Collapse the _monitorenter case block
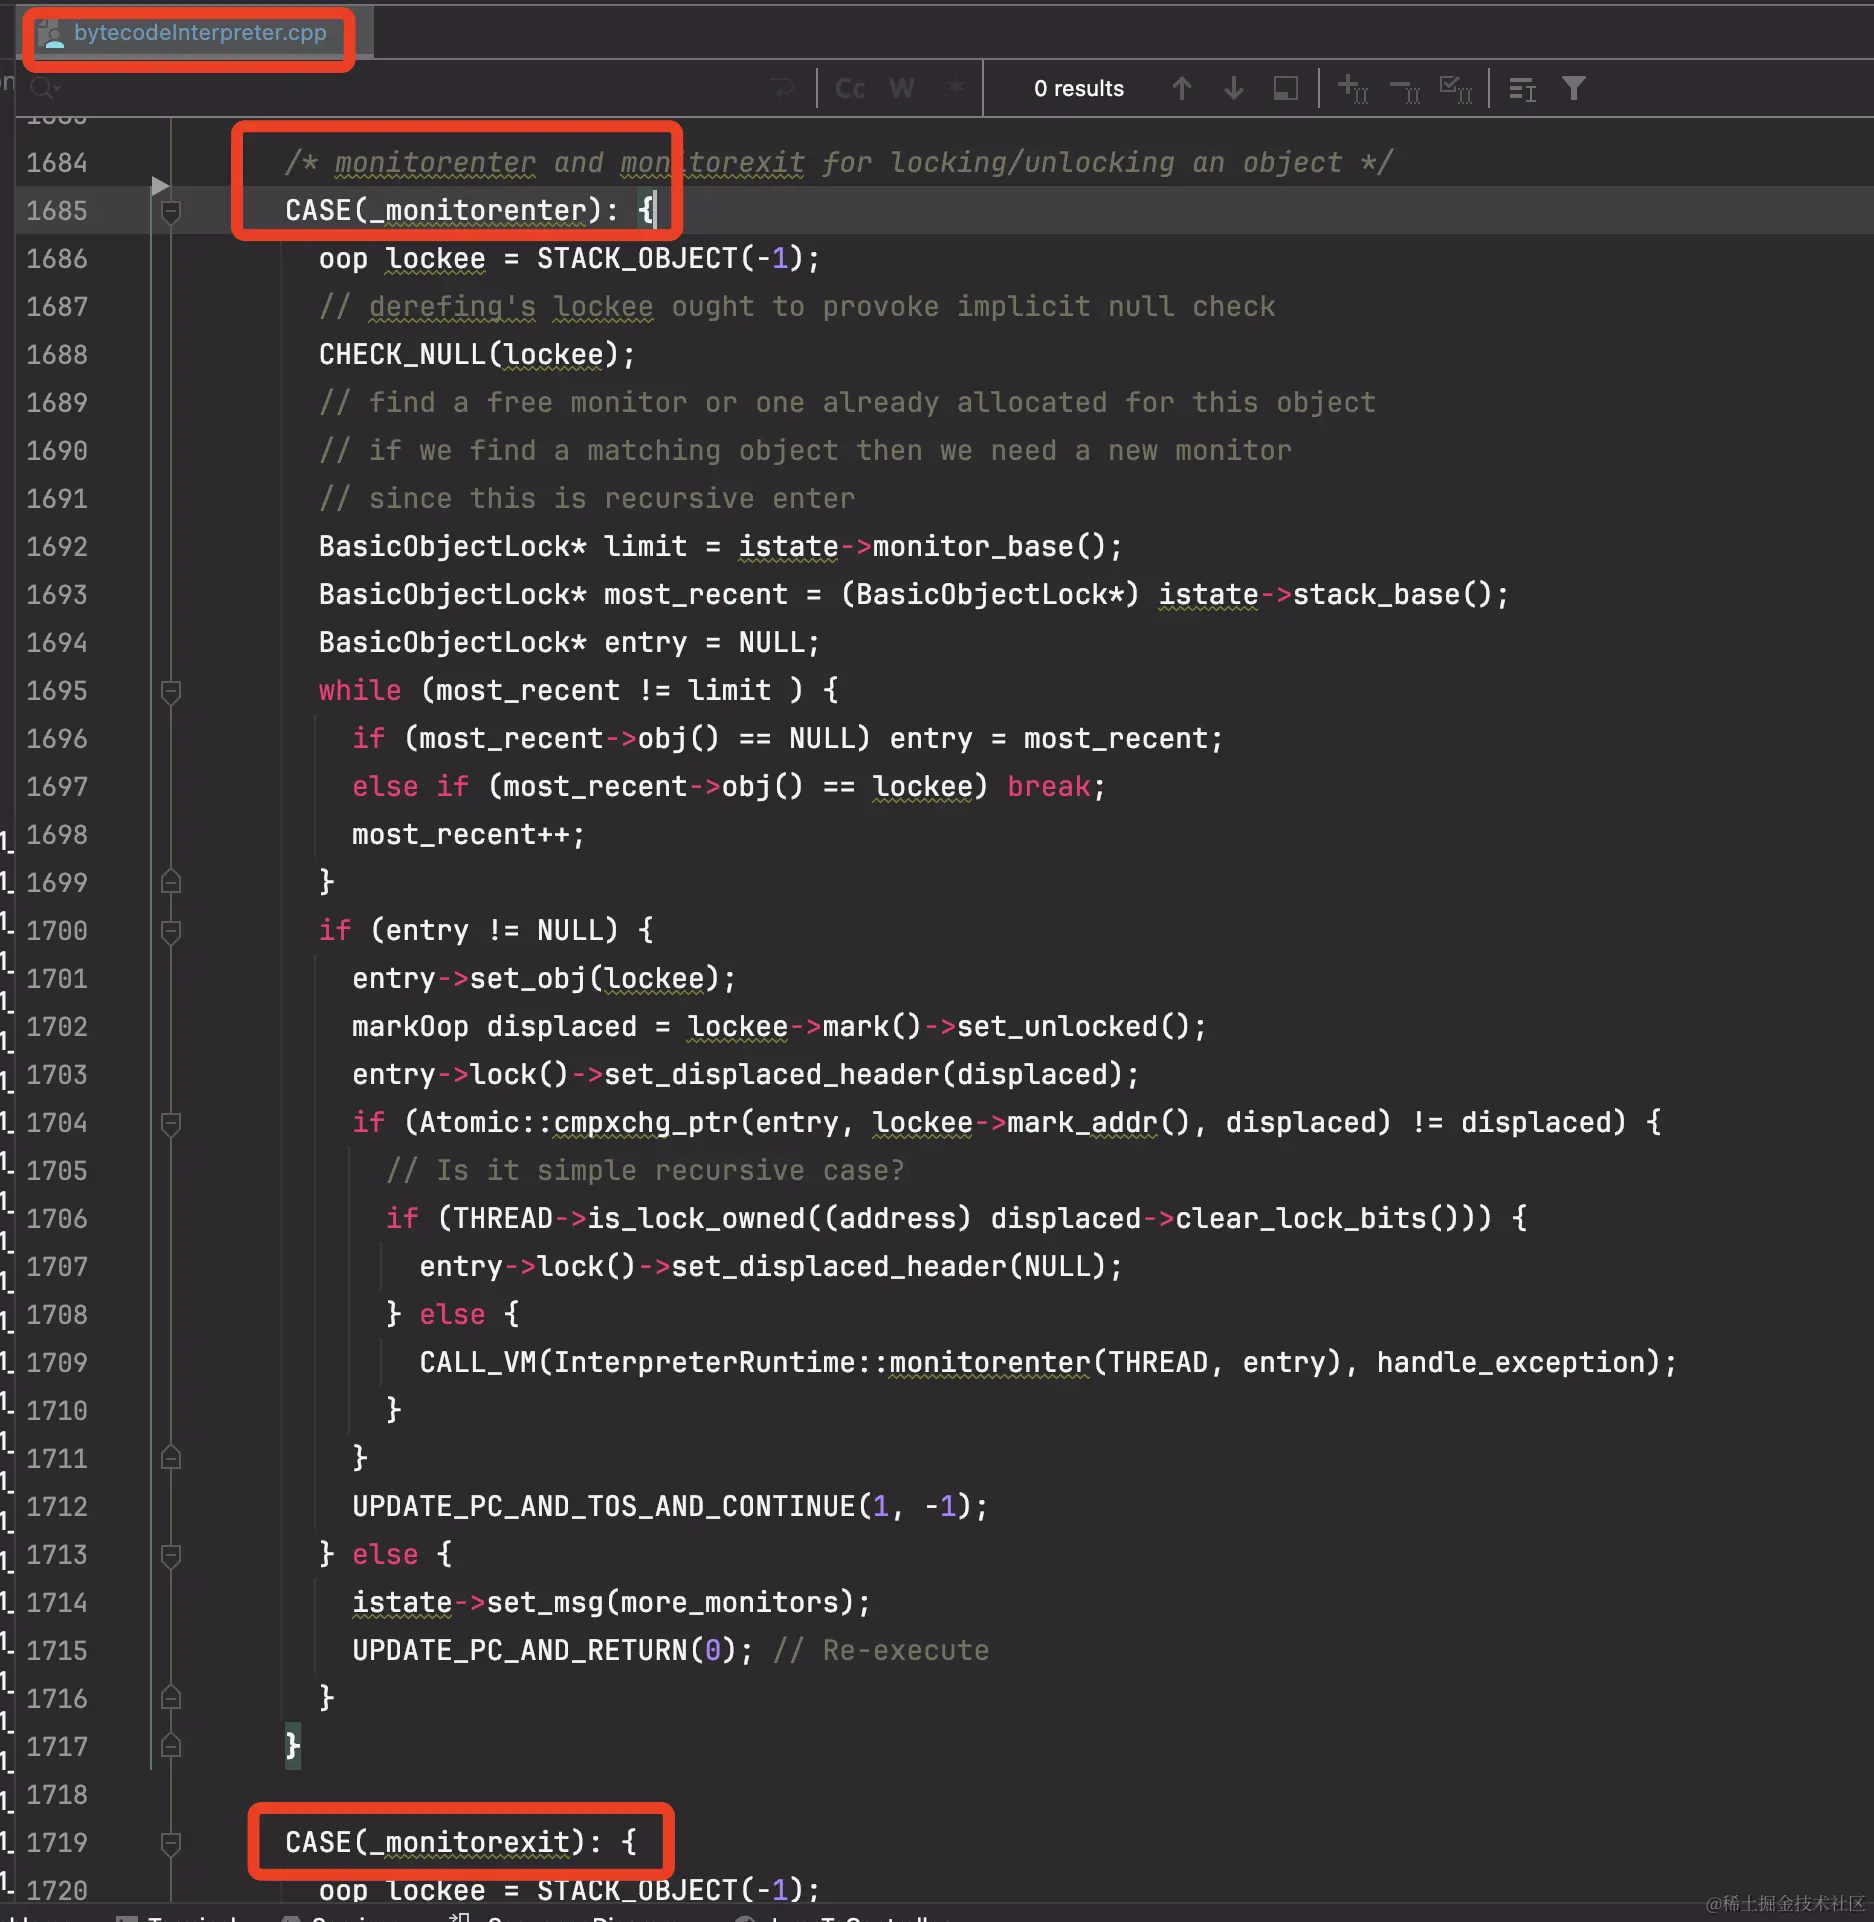Viewport: 1874px width, 1922px height. (x=171, y=211)
